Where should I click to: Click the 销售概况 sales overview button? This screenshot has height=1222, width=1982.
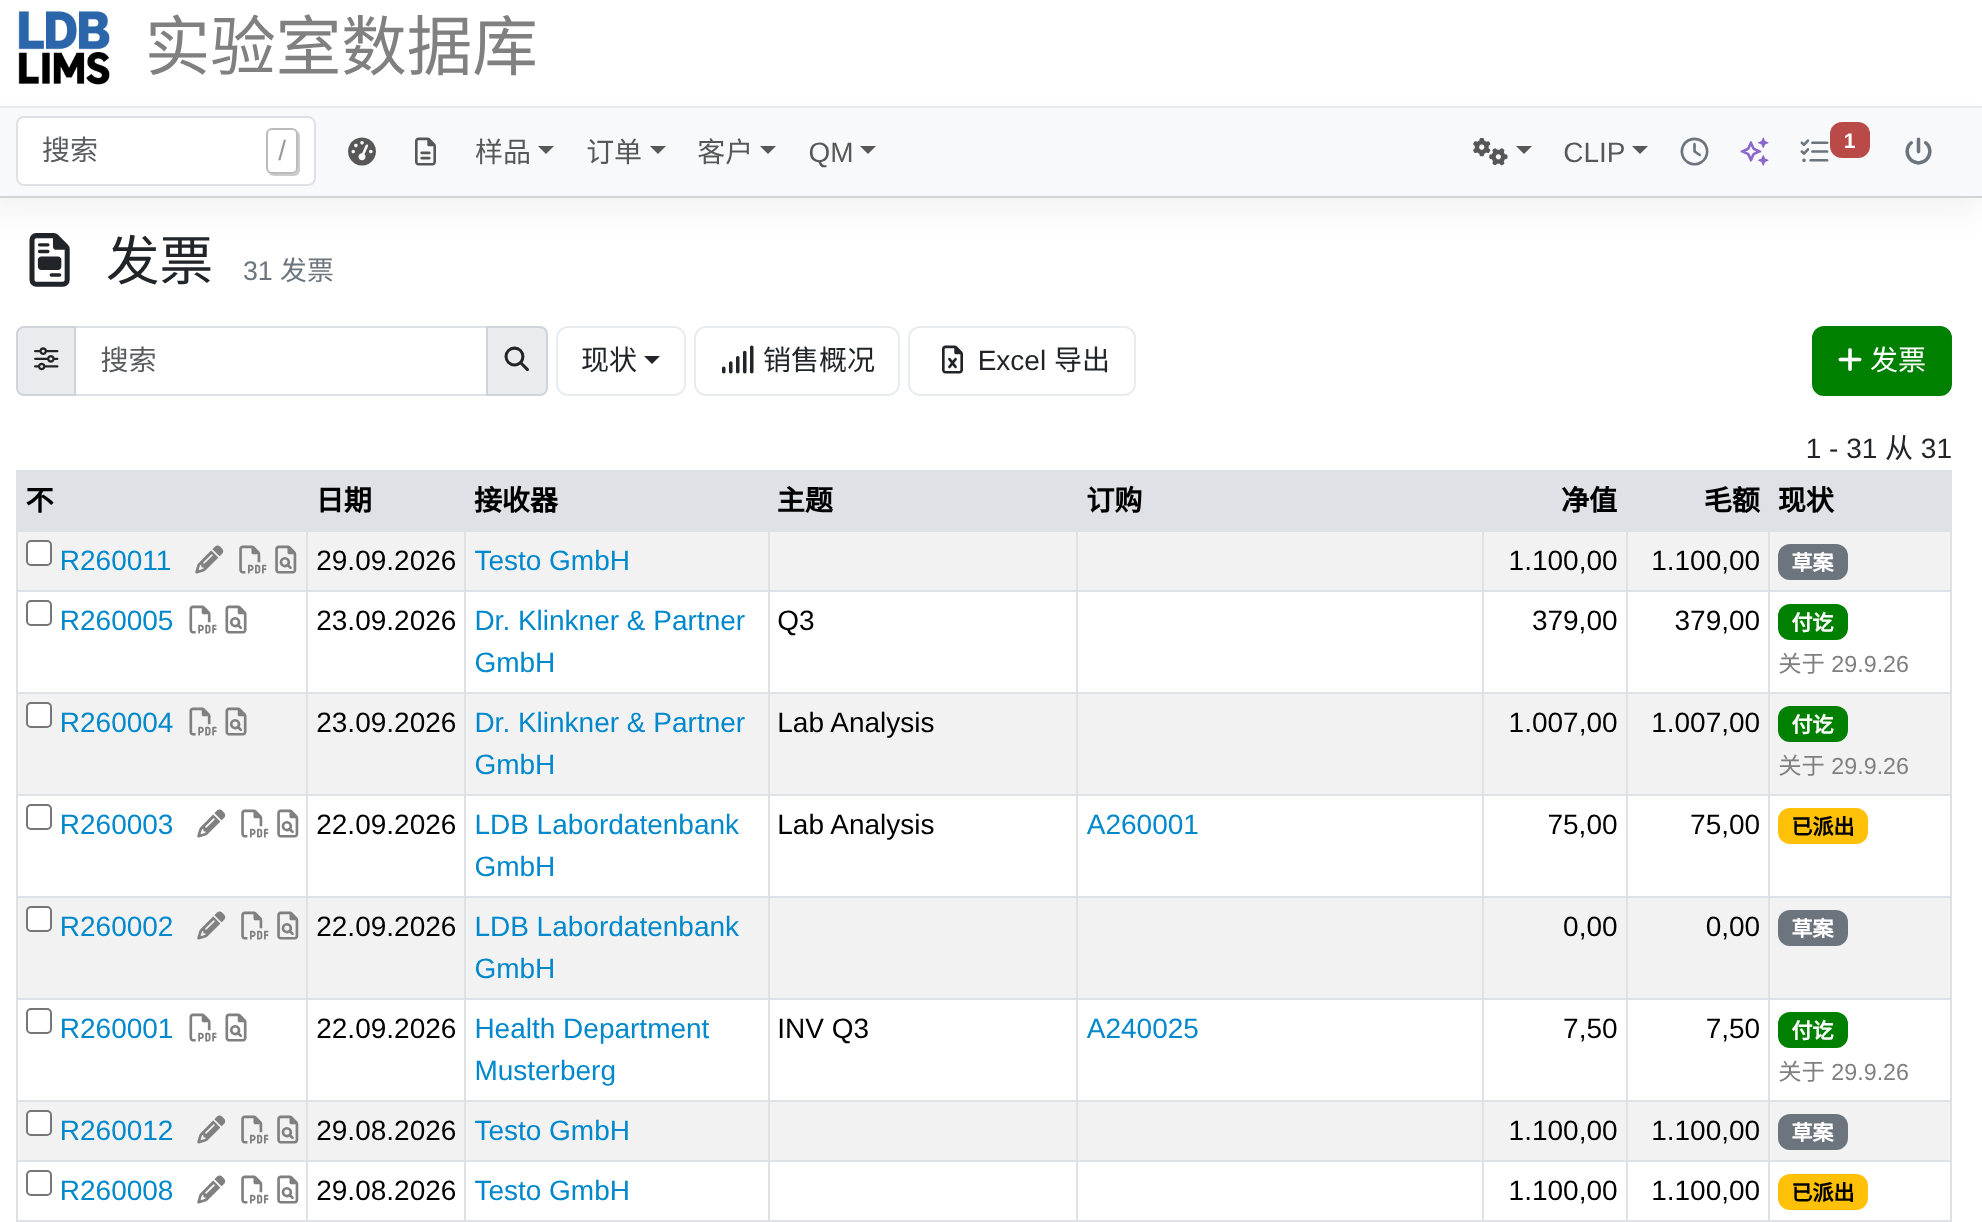[x=797, y=360]
